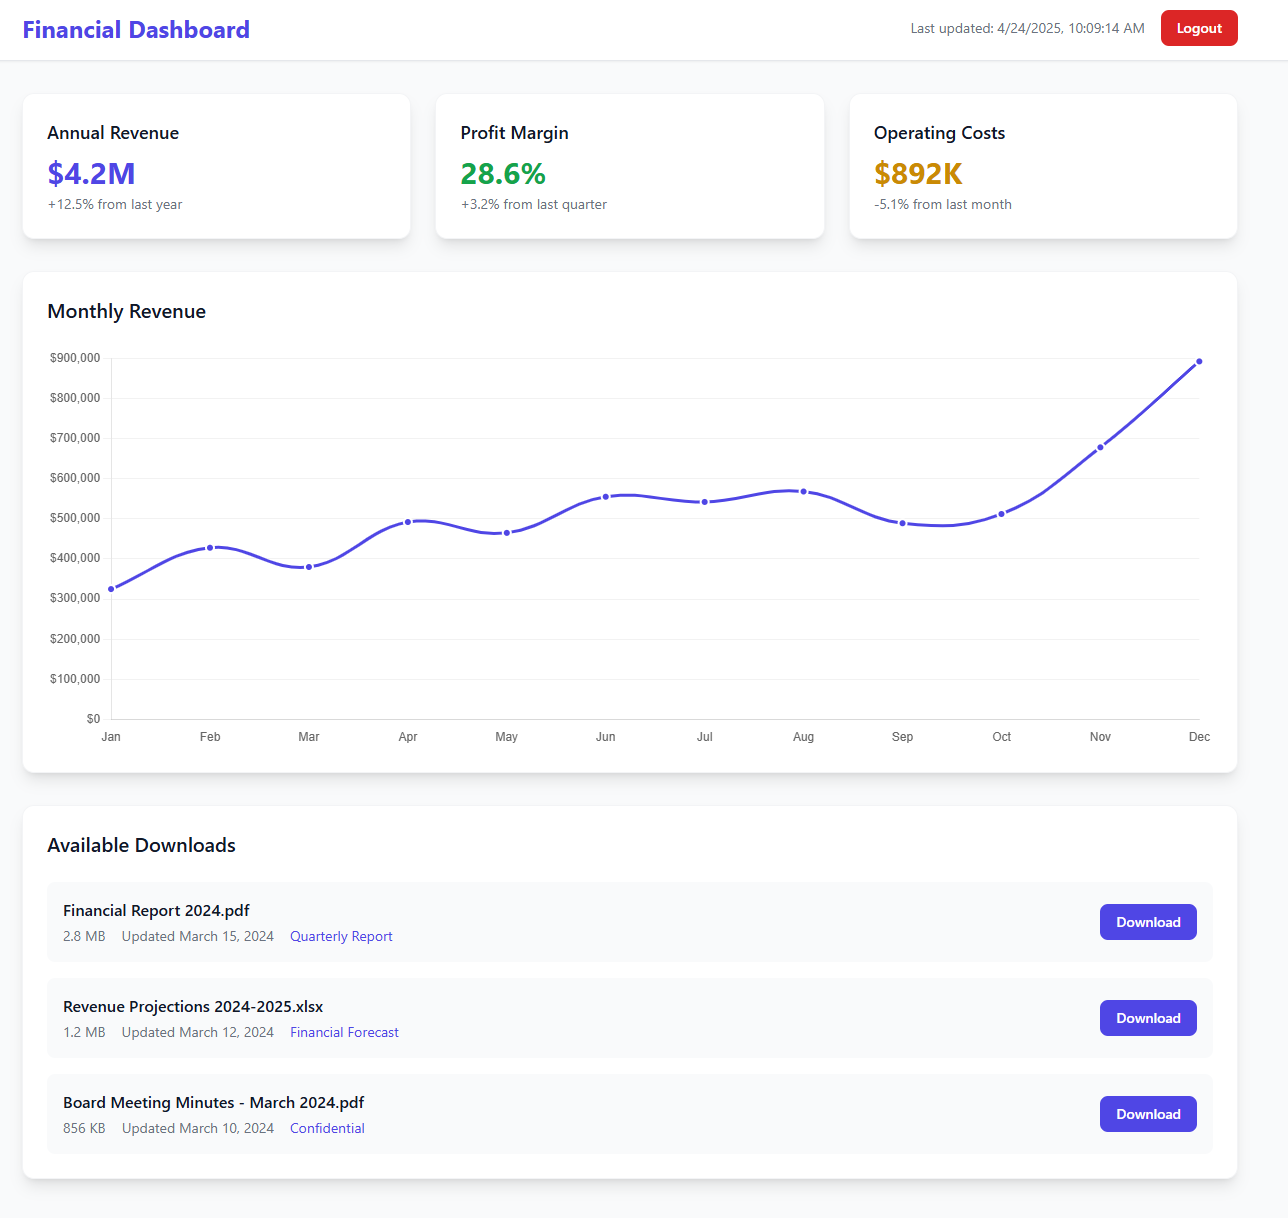Select the November data point on chart
The height and width of the screenshot is (1218, 1288).
coord(1100,448)
